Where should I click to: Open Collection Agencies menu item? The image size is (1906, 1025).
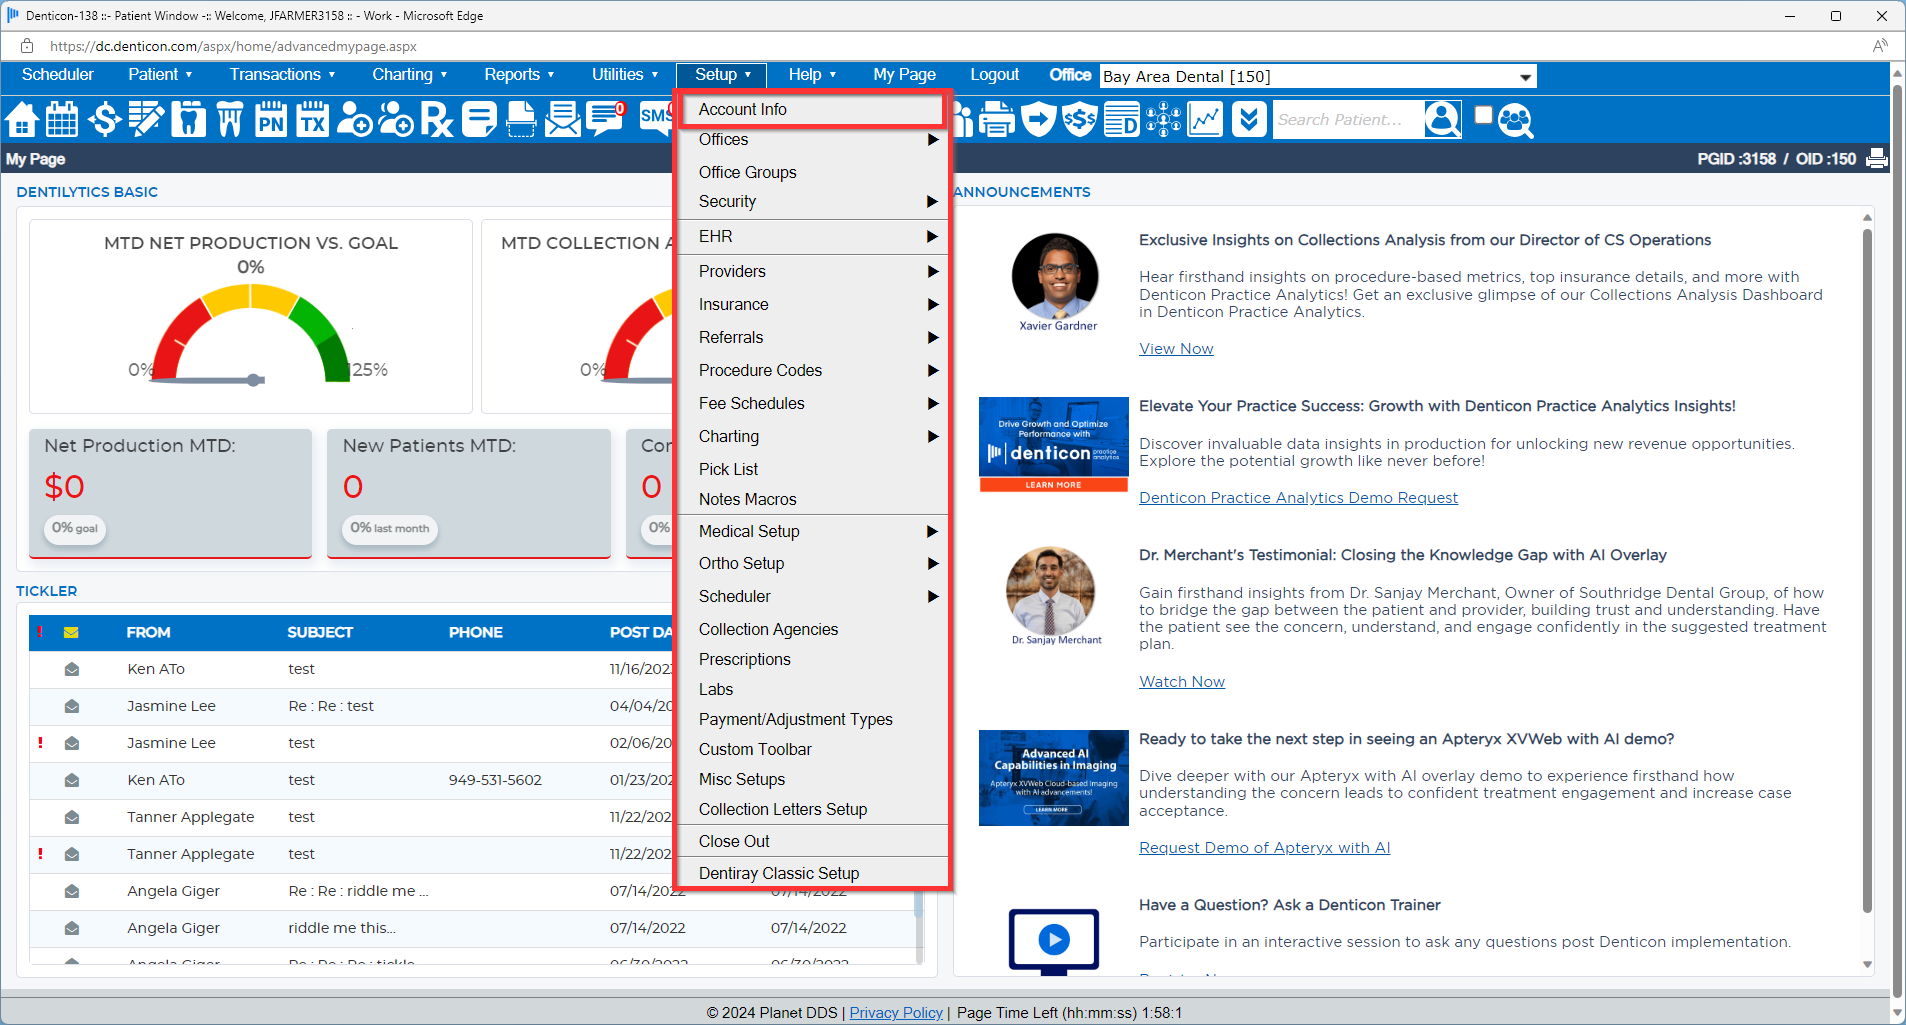[814, 630]
